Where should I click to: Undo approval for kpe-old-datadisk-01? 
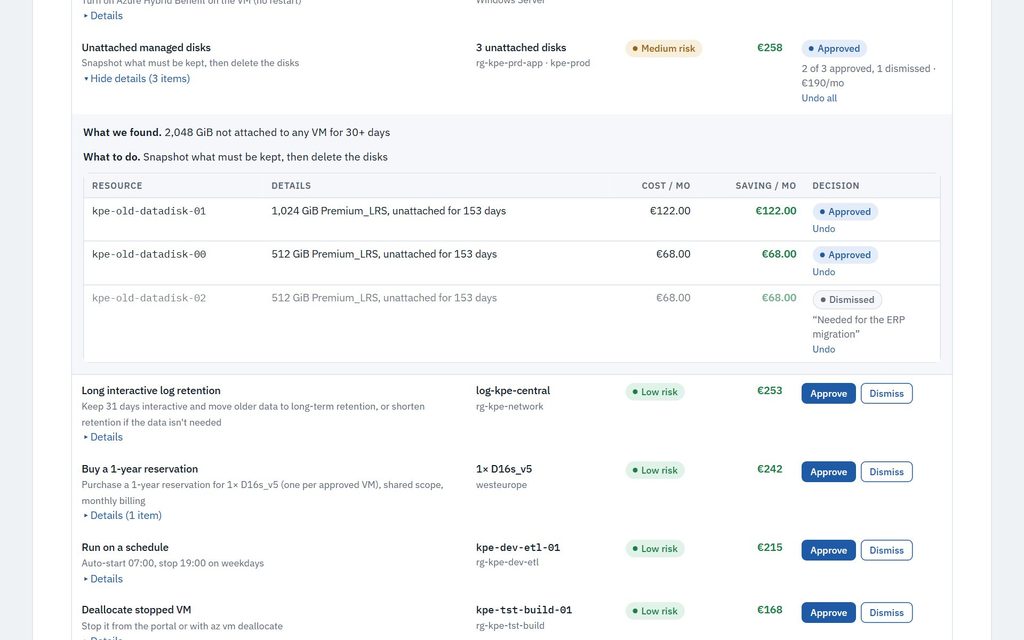(824, 229)
